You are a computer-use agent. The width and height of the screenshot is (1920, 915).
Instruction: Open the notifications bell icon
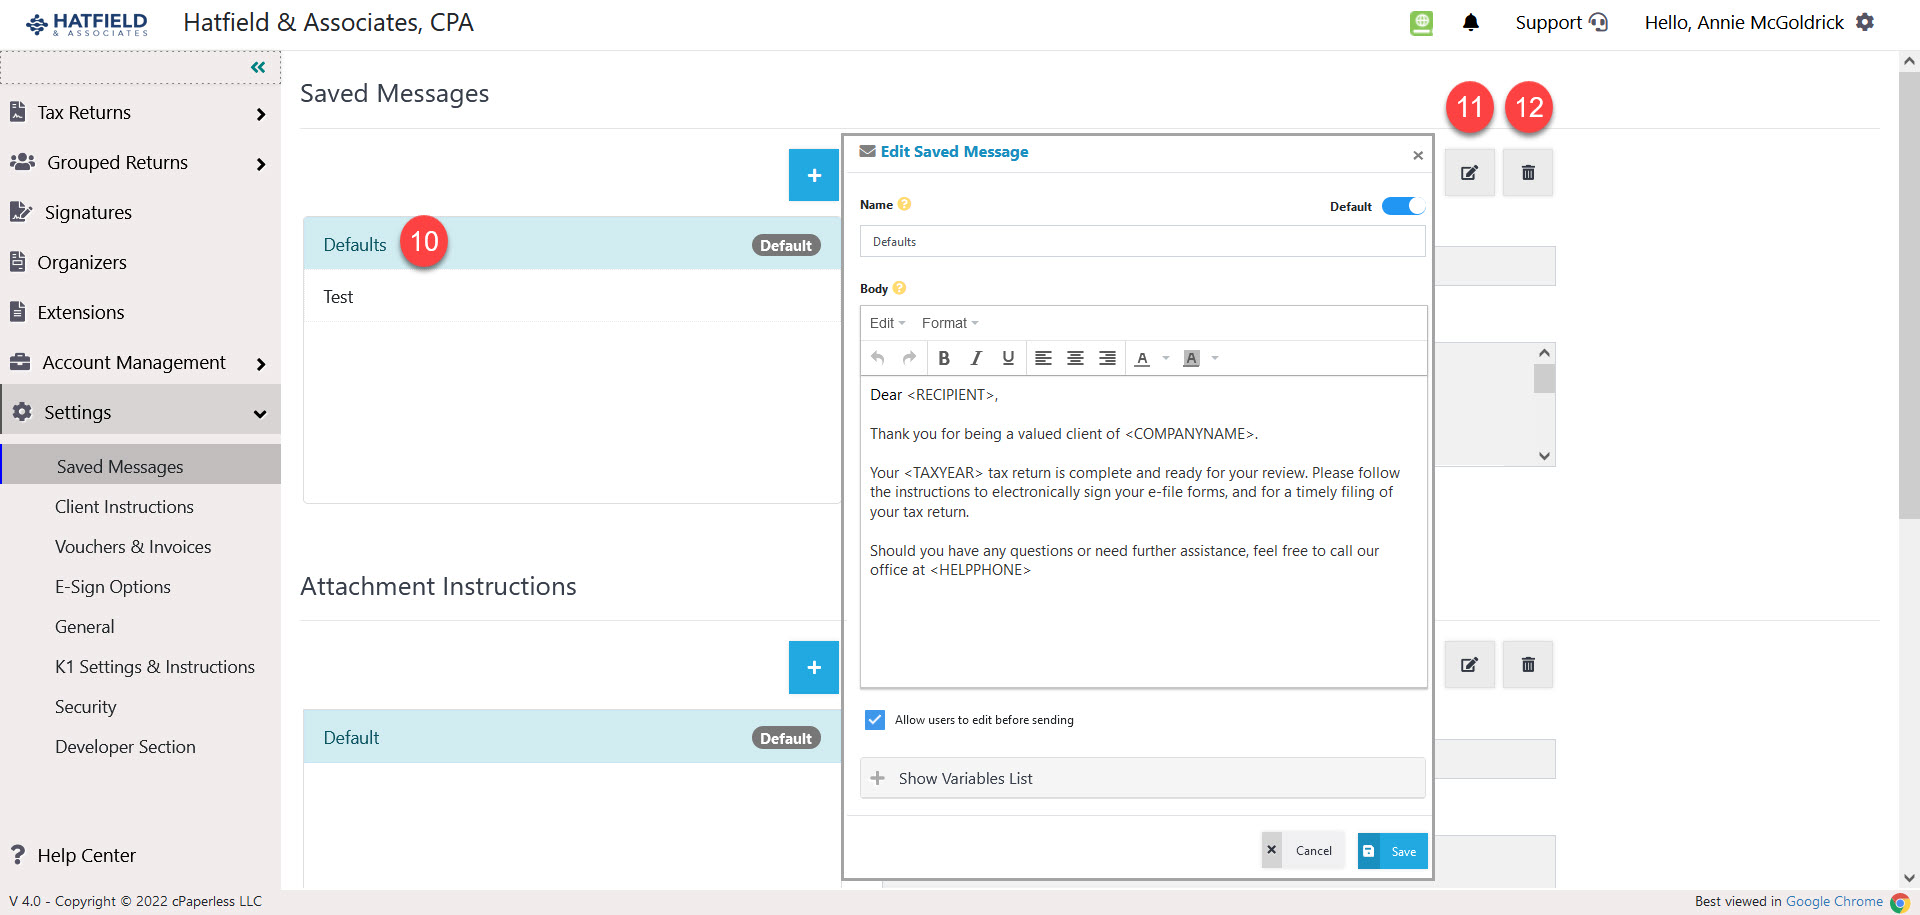tap(1471, 22)
